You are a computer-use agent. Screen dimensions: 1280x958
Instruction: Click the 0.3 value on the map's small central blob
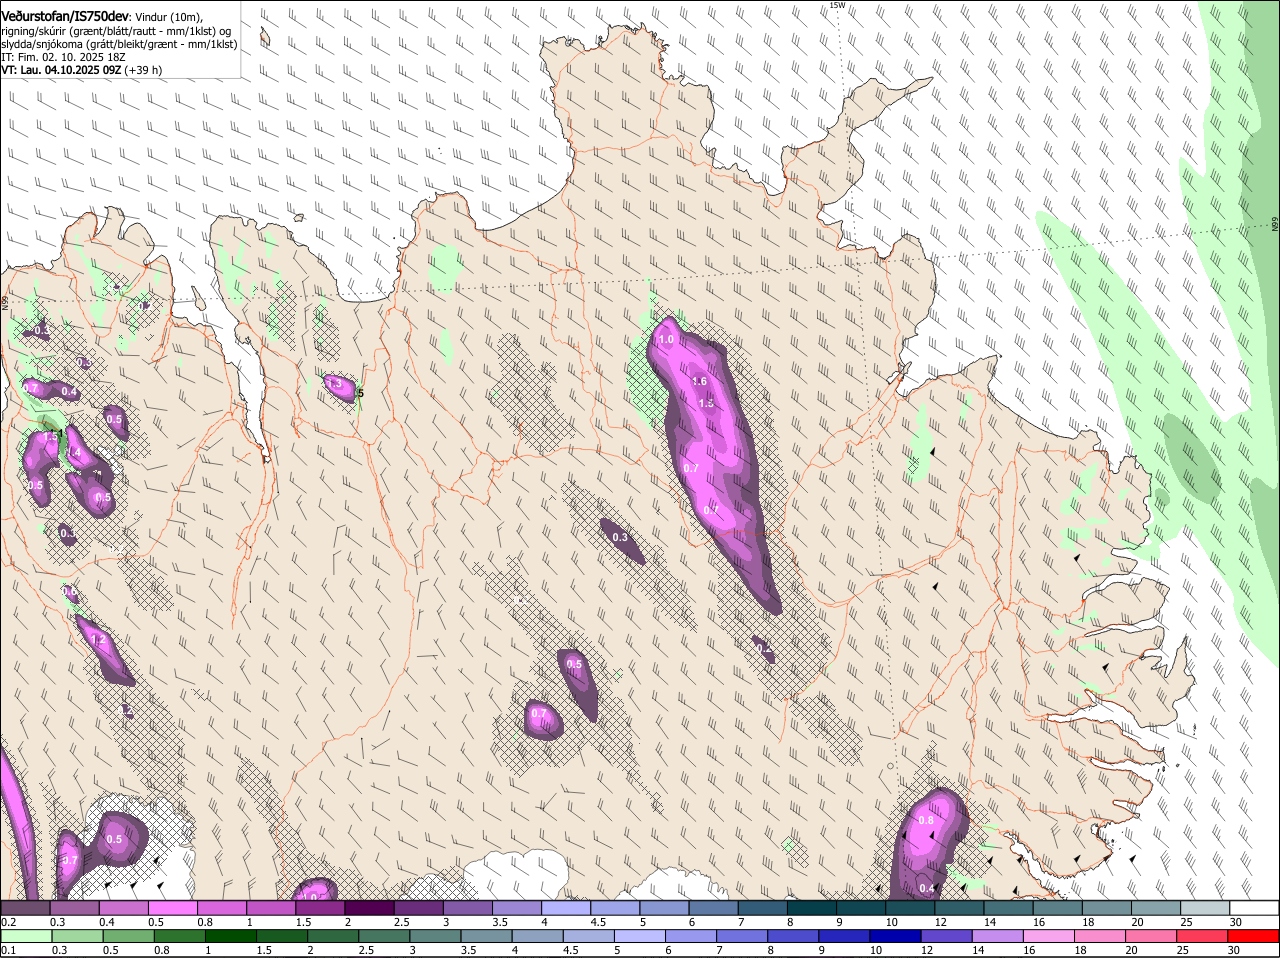pyautogui.click(x=620, y=538)
